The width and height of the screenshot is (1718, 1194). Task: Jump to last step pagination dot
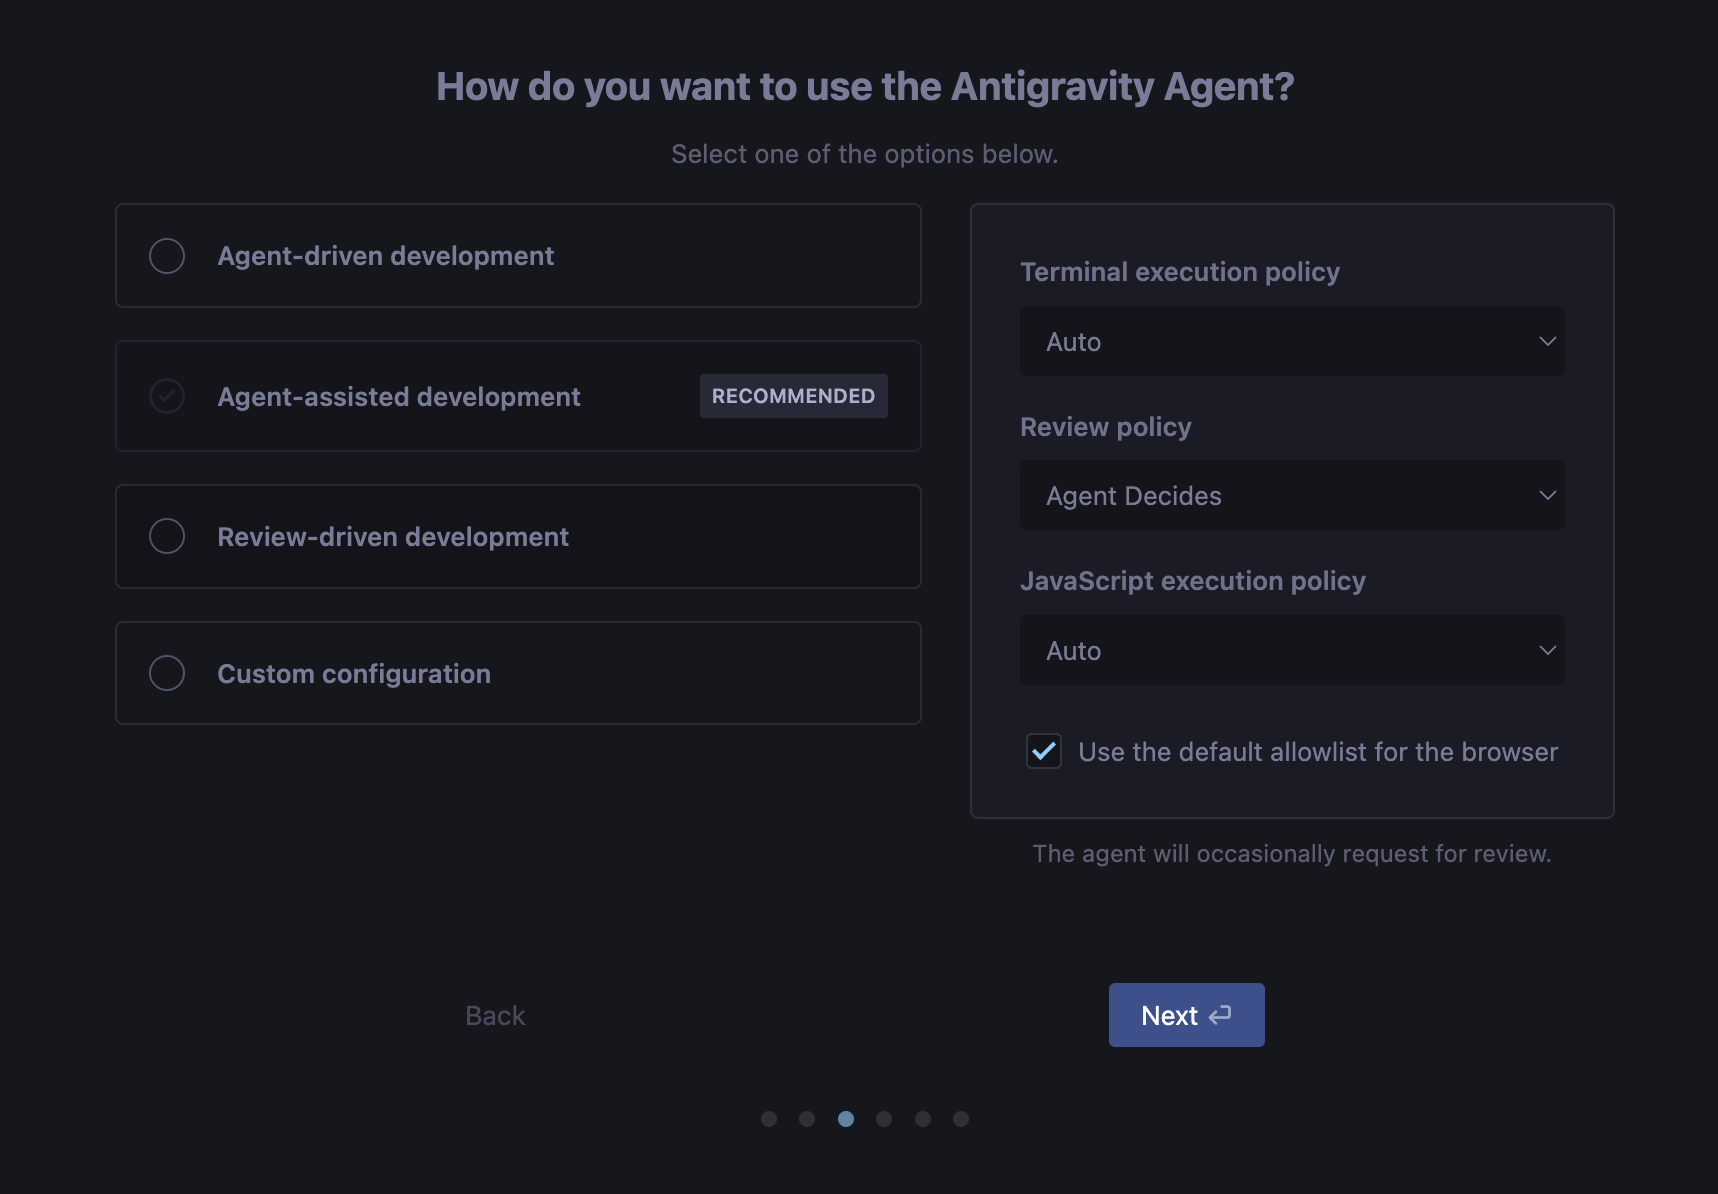(x=961, y=1119)
